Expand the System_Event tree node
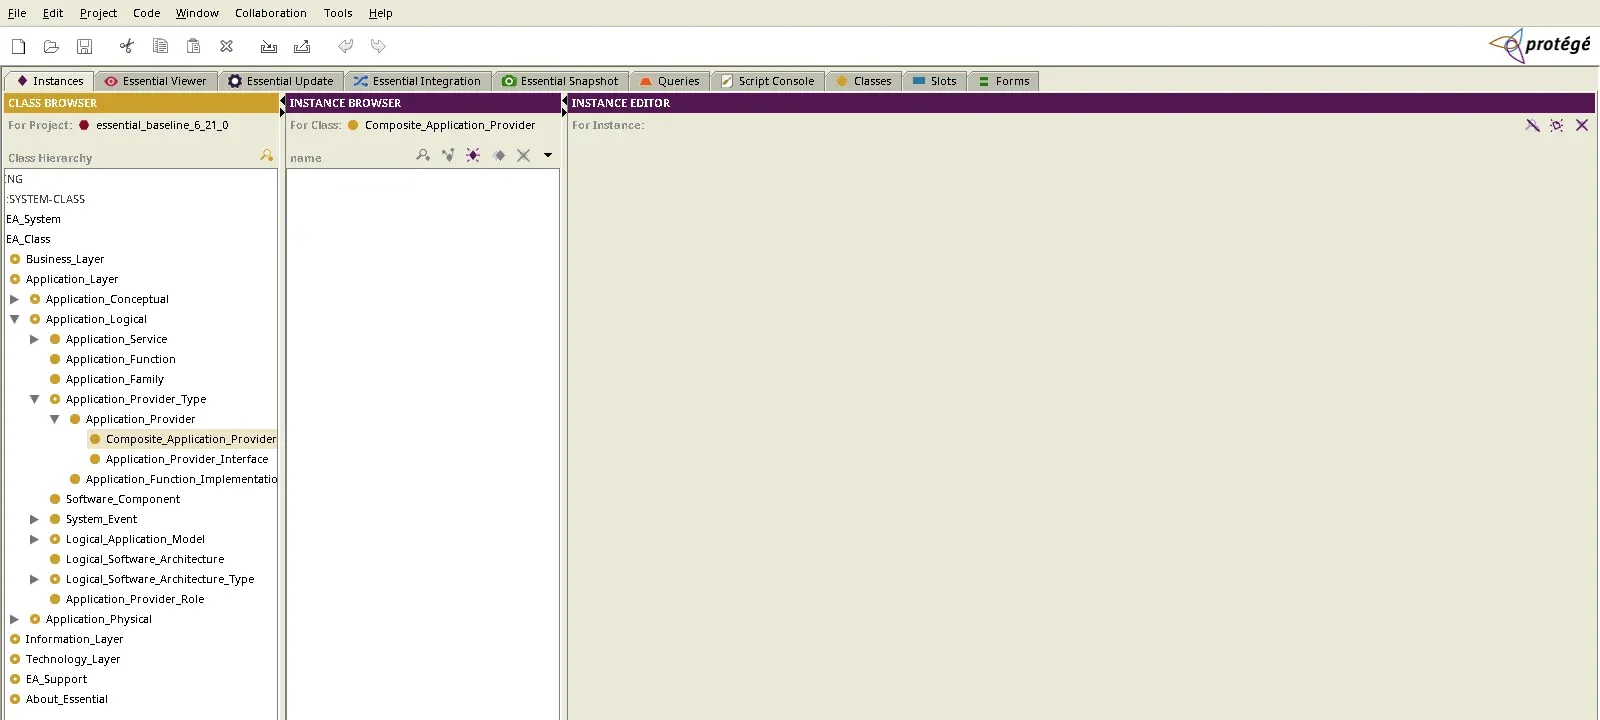Image resolution: width=1600 pixels, height=720 pixels. click(34, 519)
